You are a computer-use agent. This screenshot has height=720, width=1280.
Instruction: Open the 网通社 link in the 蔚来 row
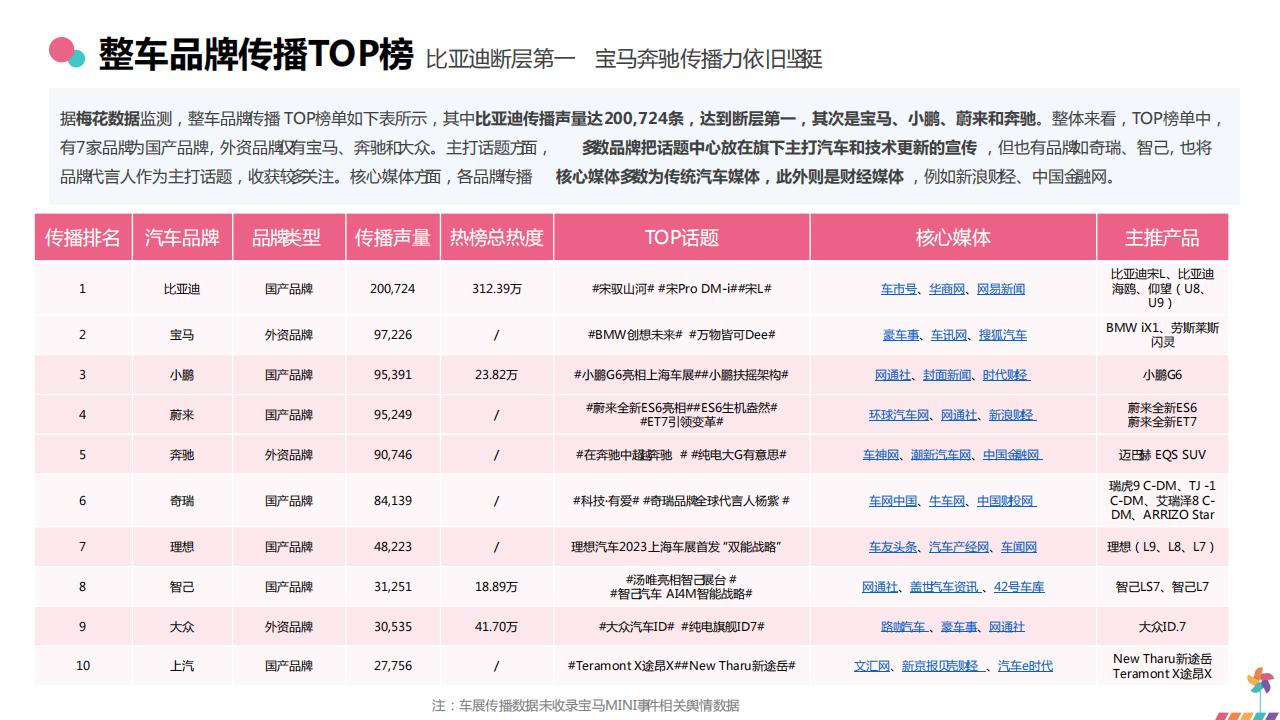(x=959, y=415)
